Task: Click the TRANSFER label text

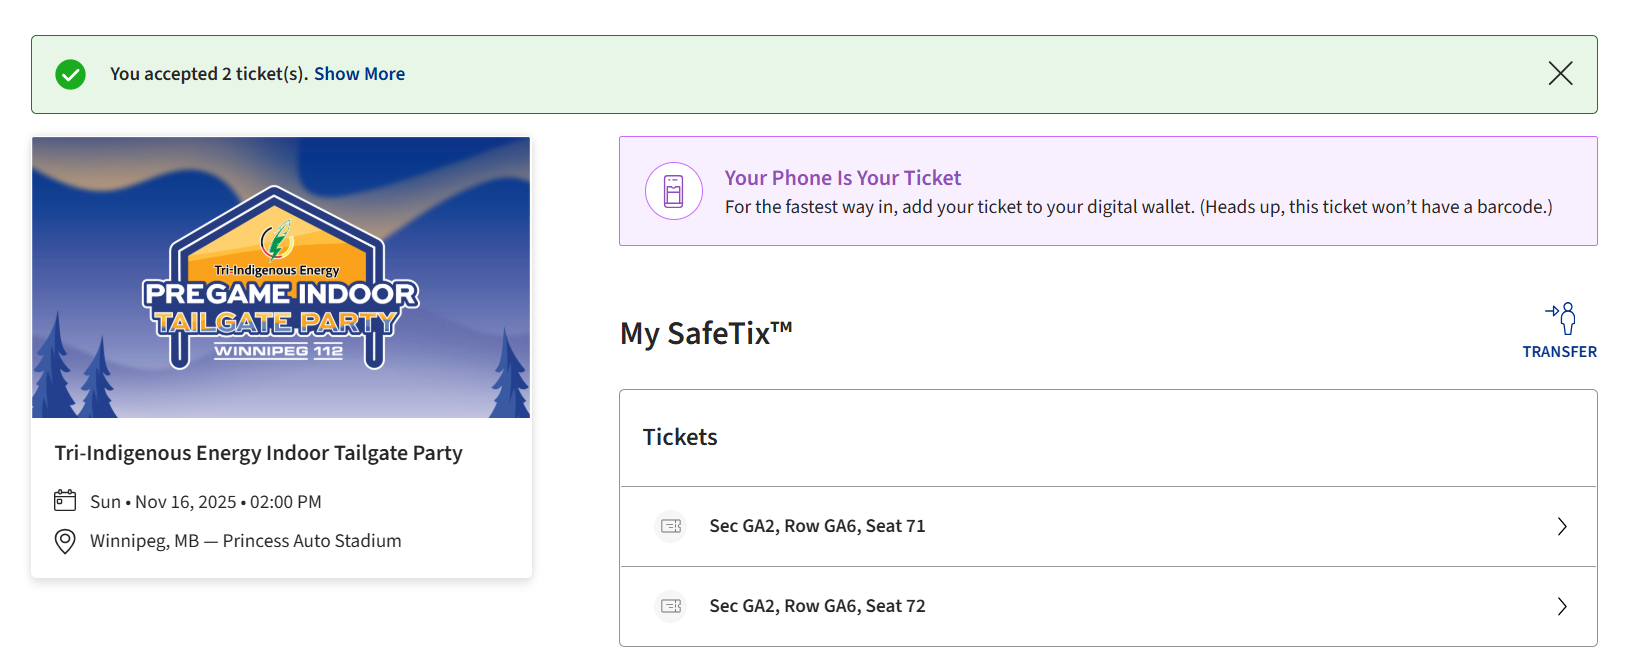Action: 1559,352
